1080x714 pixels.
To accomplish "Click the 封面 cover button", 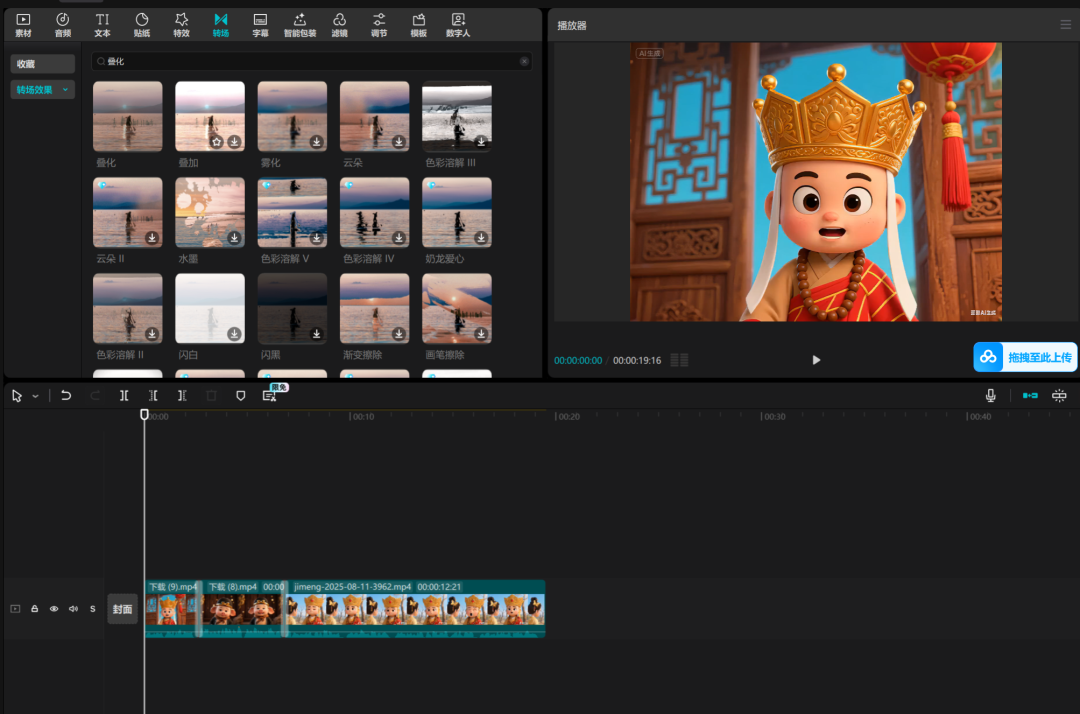I will click(123, 609).
